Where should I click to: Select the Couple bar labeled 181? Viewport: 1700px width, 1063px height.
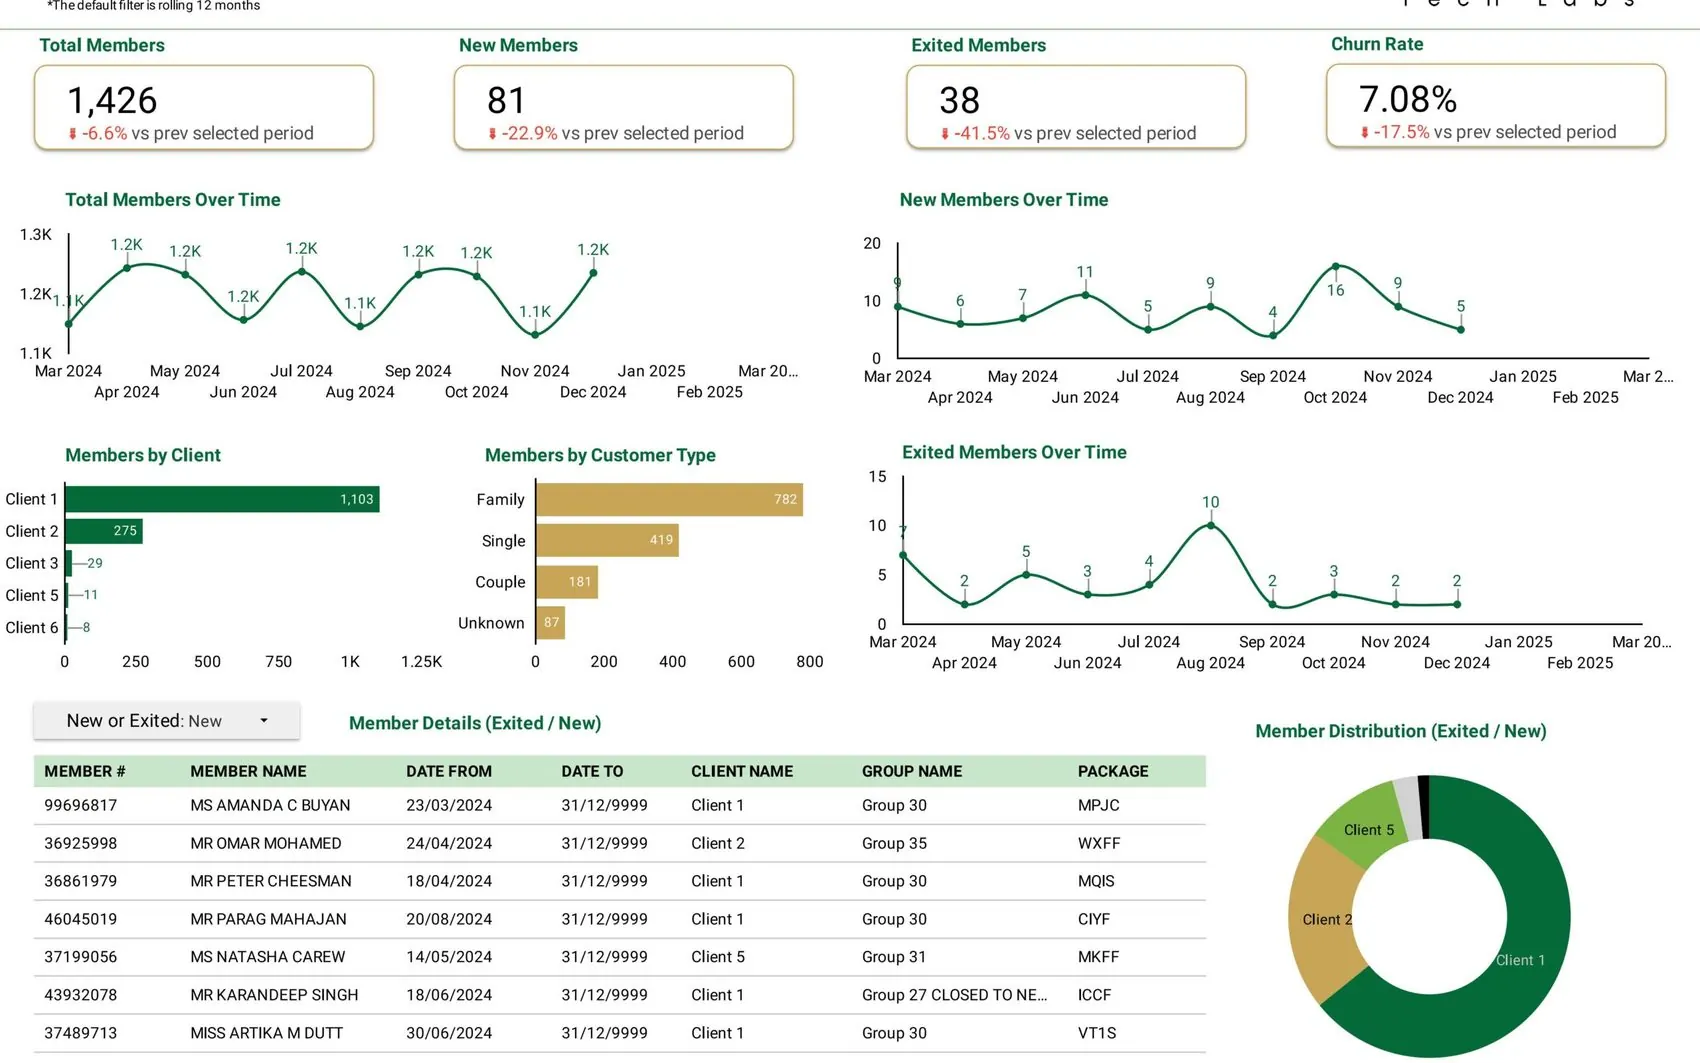coord(567,582)
